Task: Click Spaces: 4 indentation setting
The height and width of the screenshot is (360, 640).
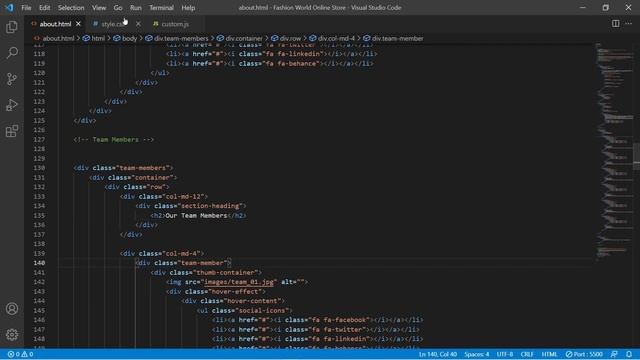Action: (476, 354)
